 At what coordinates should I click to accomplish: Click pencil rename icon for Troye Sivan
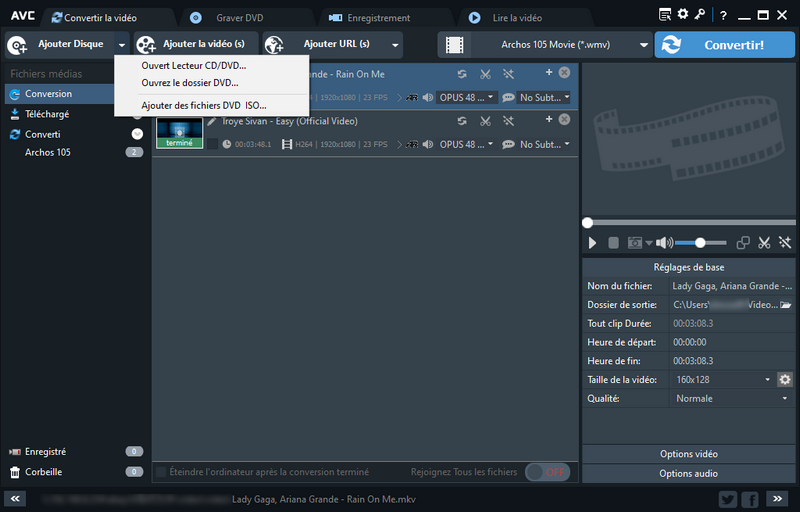[212, 121]
